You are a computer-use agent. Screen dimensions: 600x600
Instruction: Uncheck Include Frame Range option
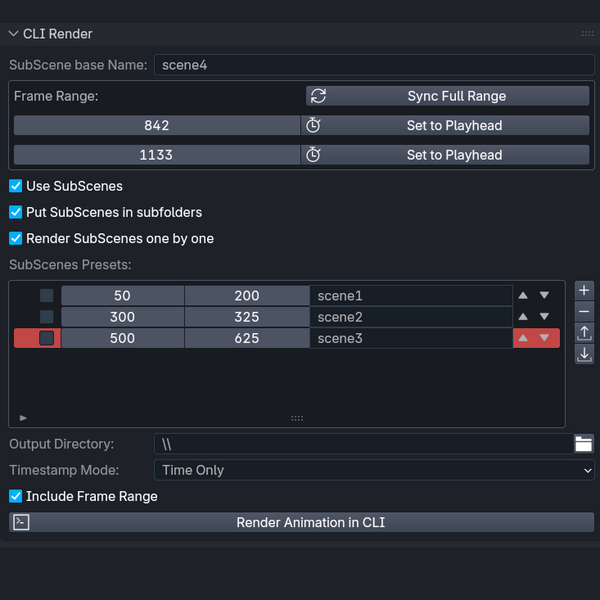pyautogui.click(x=16, y=496)
